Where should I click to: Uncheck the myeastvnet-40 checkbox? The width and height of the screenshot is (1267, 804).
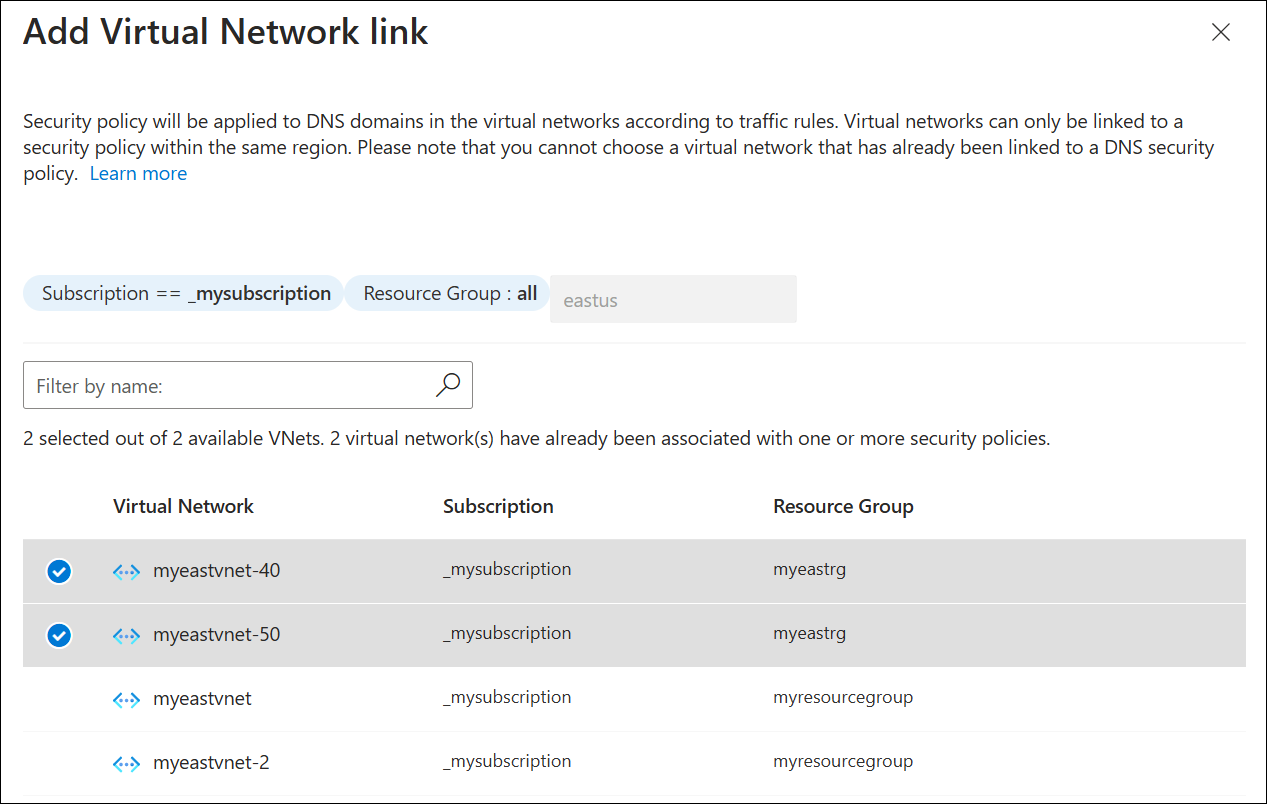[x=59, y=571]
